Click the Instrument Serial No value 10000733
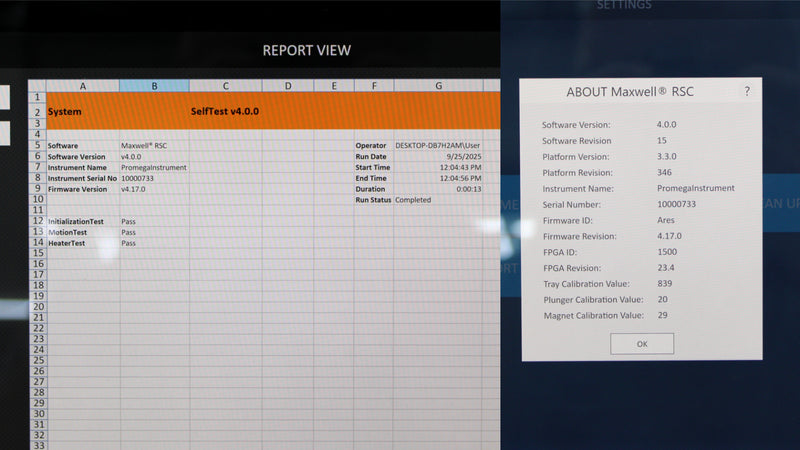The image size is (800, 450). pos(154,178)
